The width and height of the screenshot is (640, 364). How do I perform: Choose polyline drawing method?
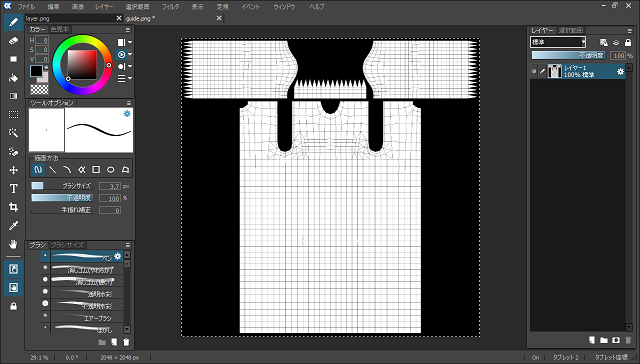[x=82, y=169]
